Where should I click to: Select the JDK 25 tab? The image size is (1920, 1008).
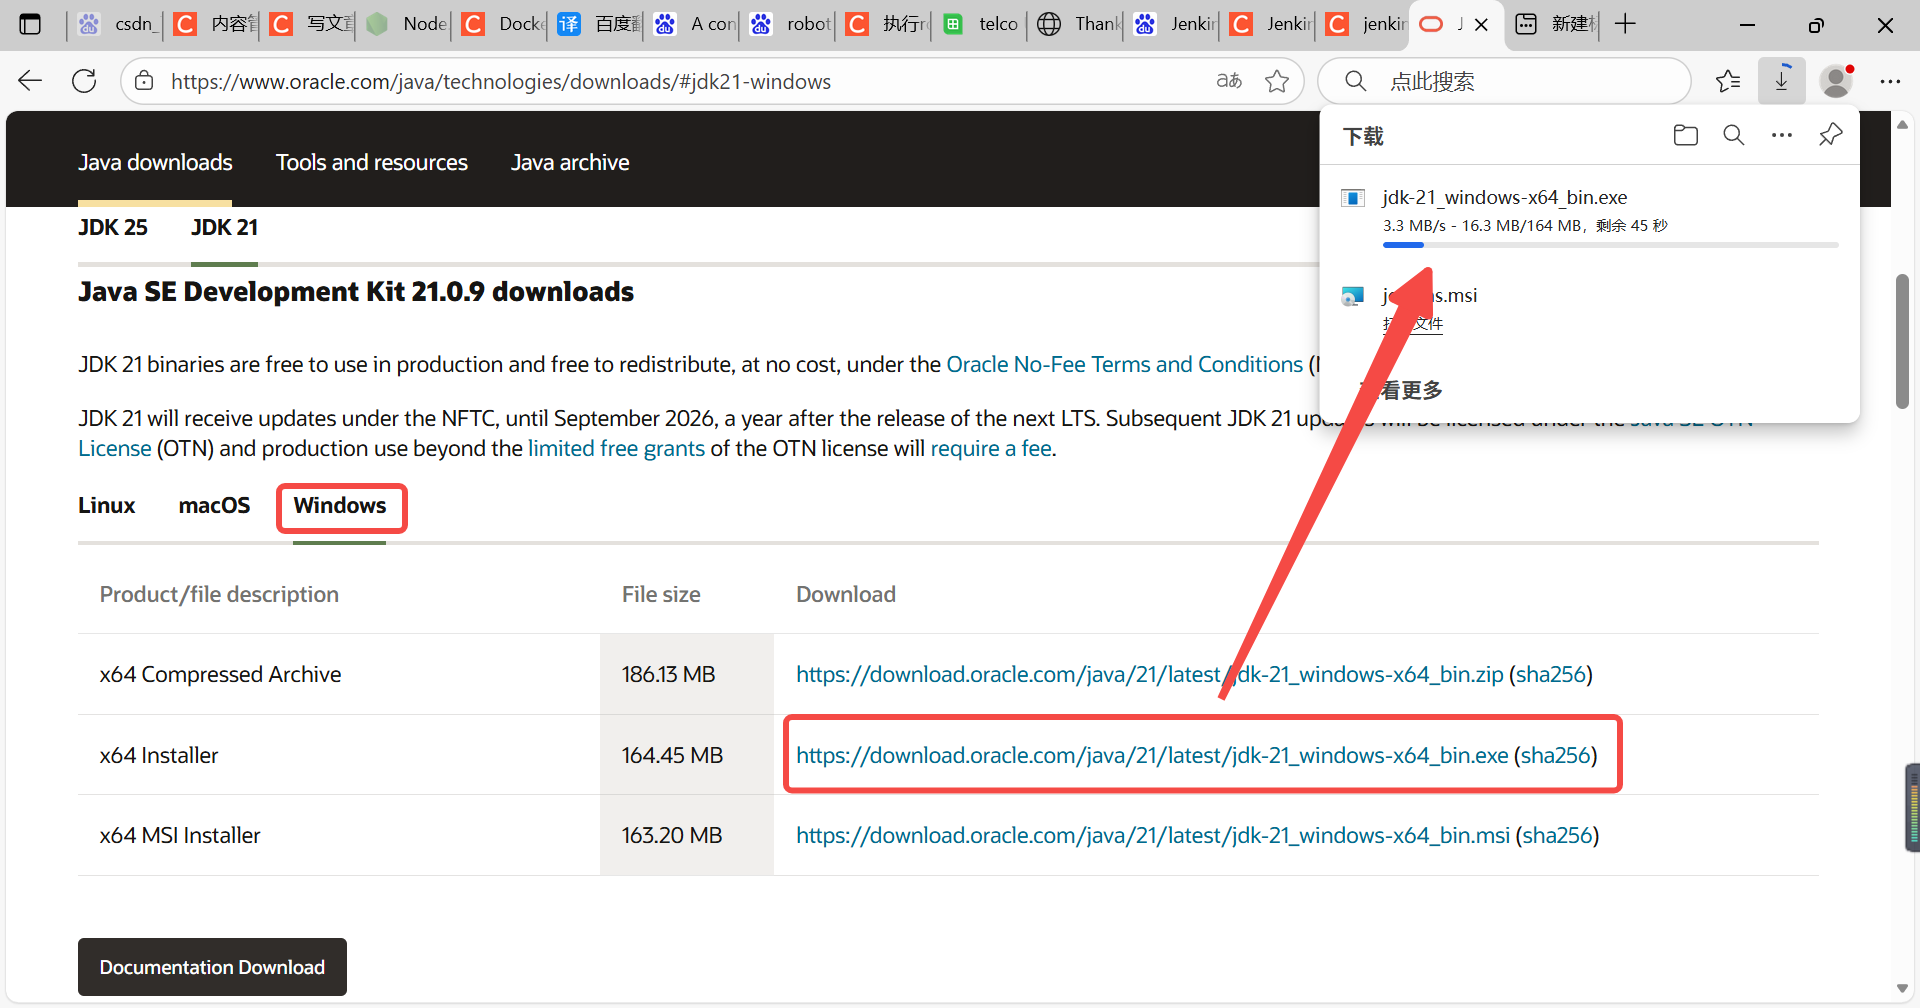(x=113, y=227)
